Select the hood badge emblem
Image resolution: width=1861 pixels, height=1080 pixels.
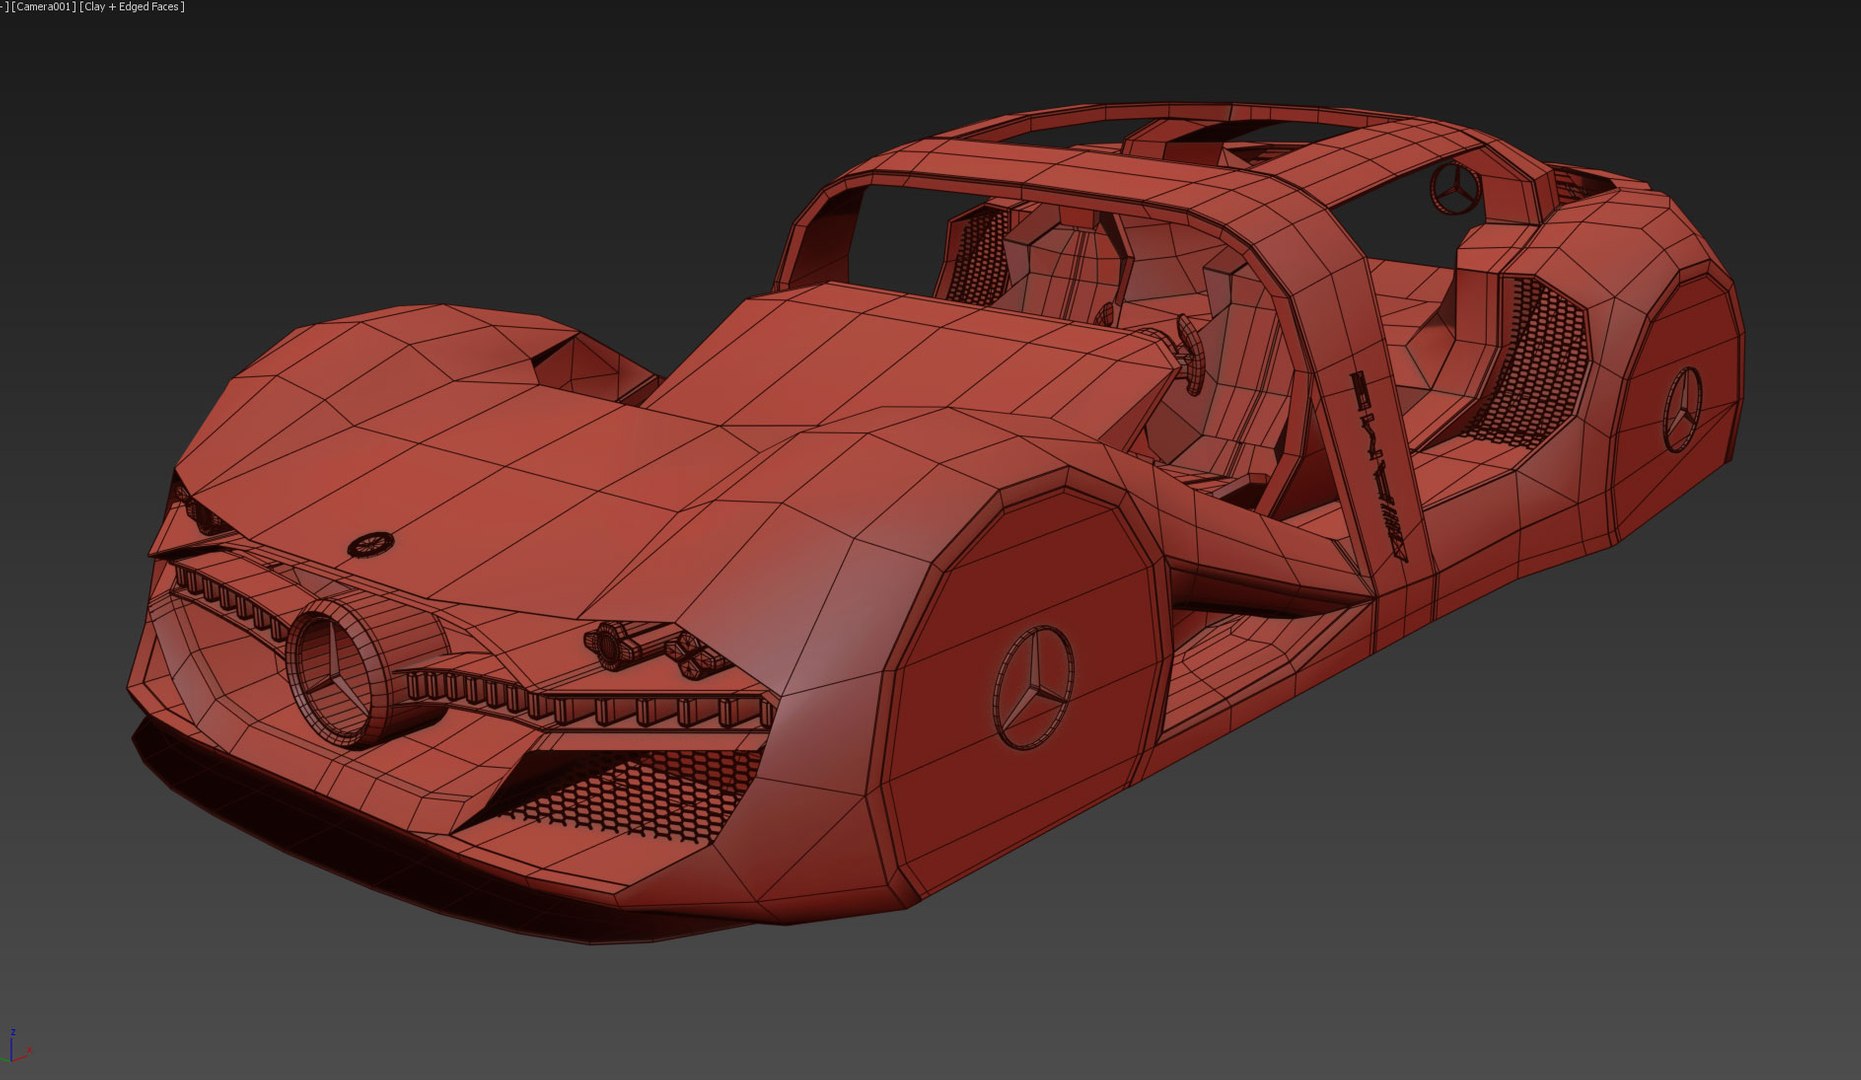[x=370, y=543]
